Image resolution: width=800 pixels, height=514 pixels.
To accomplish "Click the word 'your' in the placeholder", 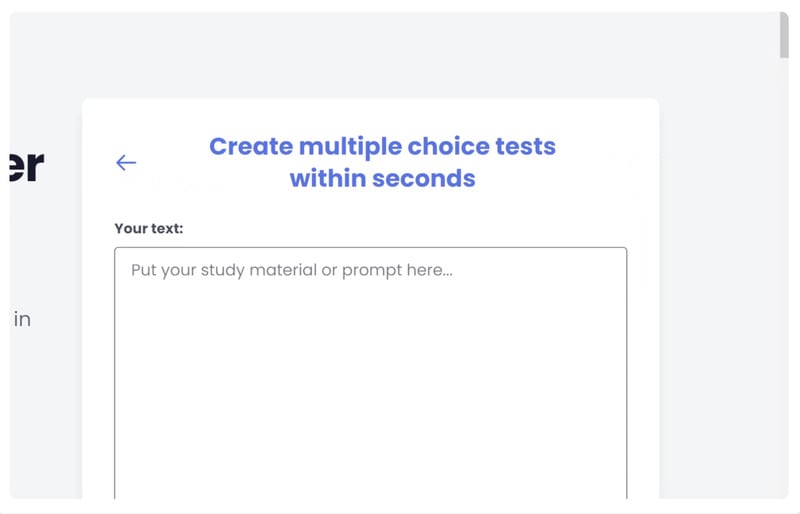I will [180, 271].
